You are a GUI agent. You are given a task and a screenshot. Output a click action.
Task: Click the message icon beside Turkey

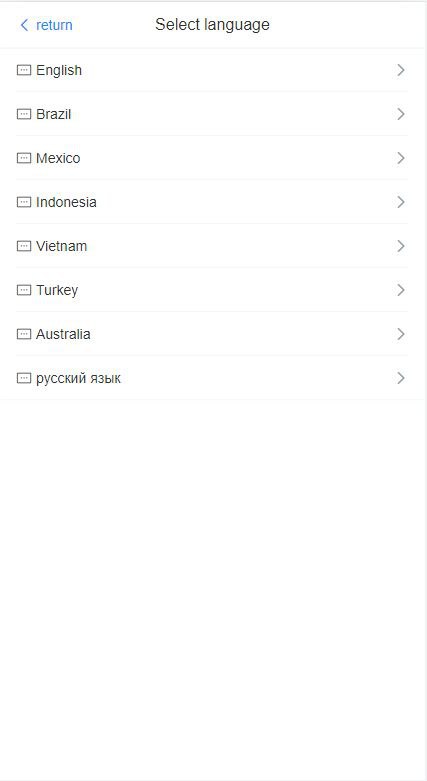pyautogui.click(x=23, y=290)
